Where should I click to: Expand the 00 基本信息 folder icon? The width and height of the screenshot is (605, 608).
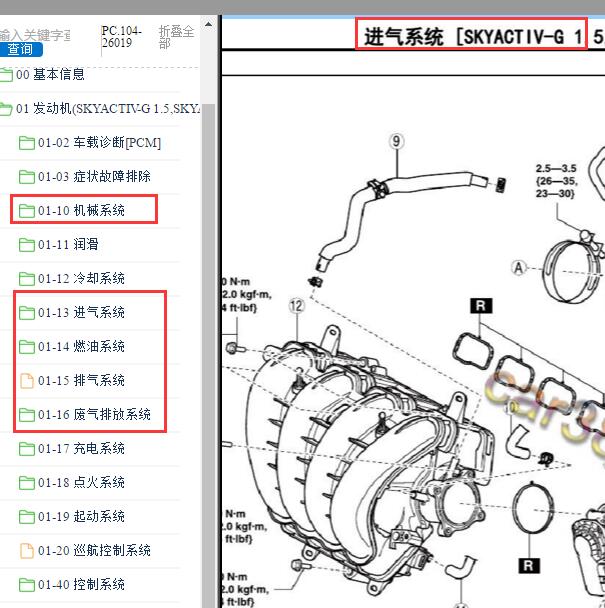click(6, 74)
